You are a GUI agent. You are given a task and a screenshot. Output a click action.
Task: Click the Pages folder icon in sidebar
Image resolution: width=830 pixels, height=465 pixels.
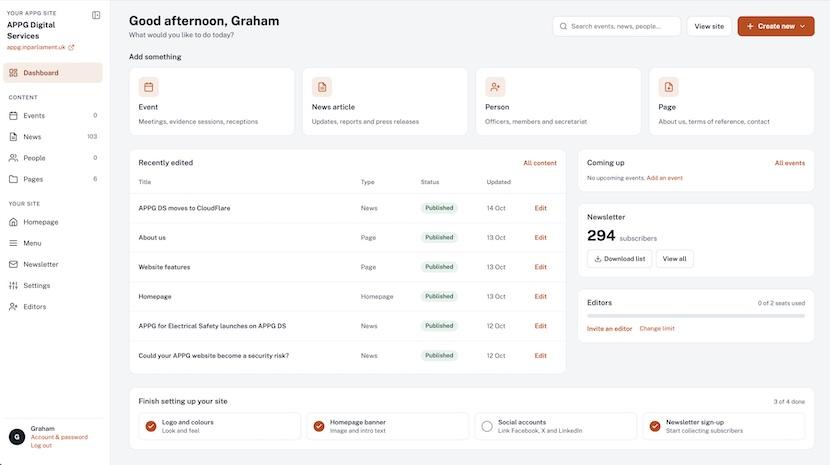click(13, 179)
